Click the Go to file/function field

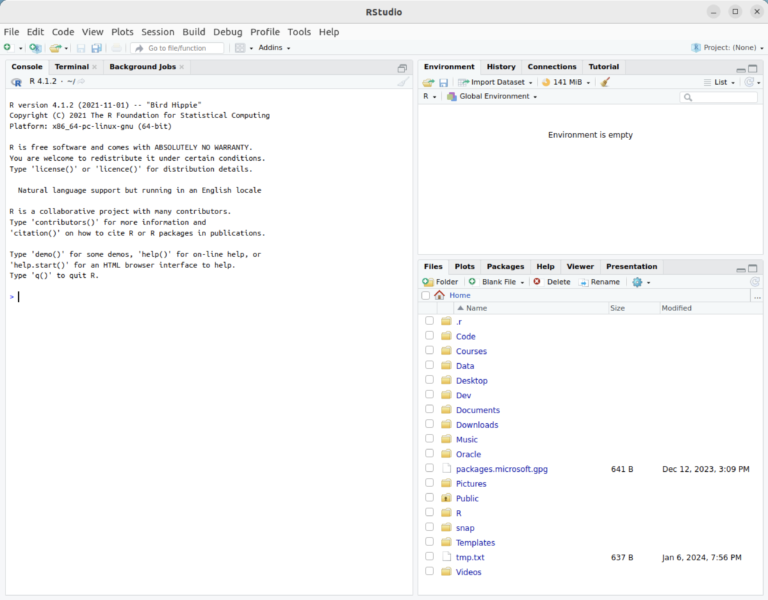pos(177,48)
